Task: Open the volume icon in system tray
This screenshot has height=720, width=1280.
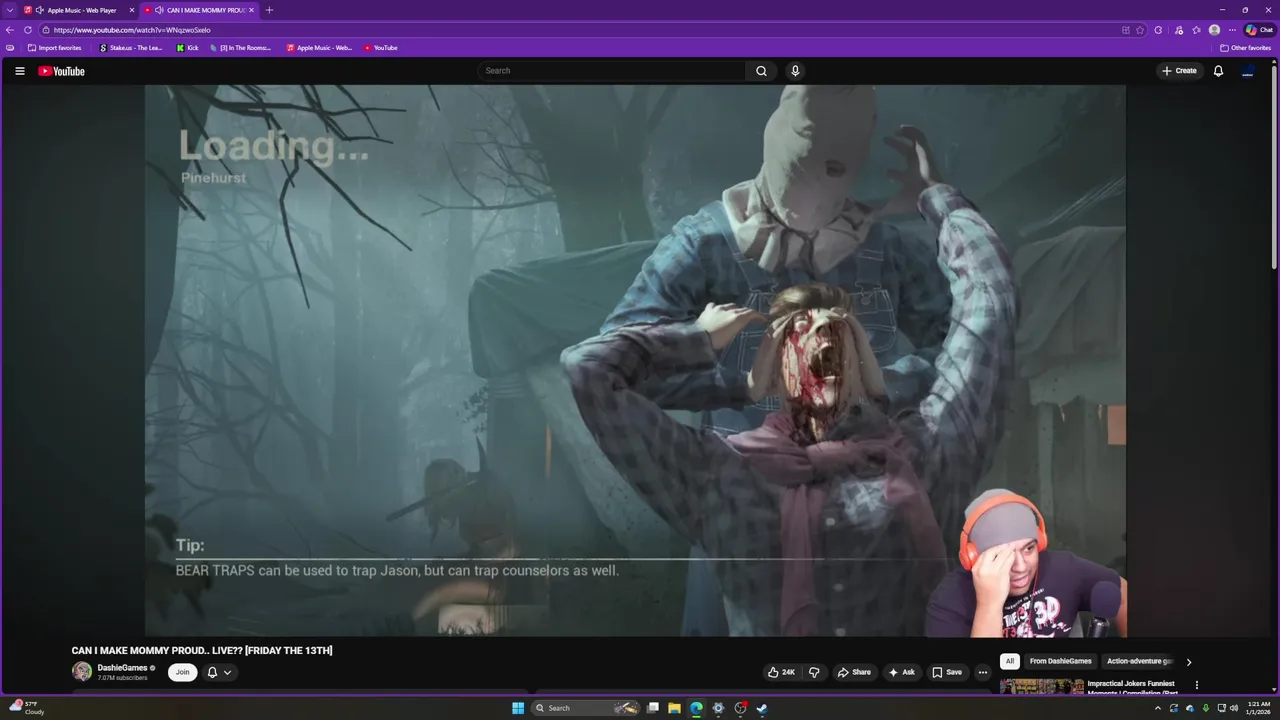Action: click(x=1234, y=708)
